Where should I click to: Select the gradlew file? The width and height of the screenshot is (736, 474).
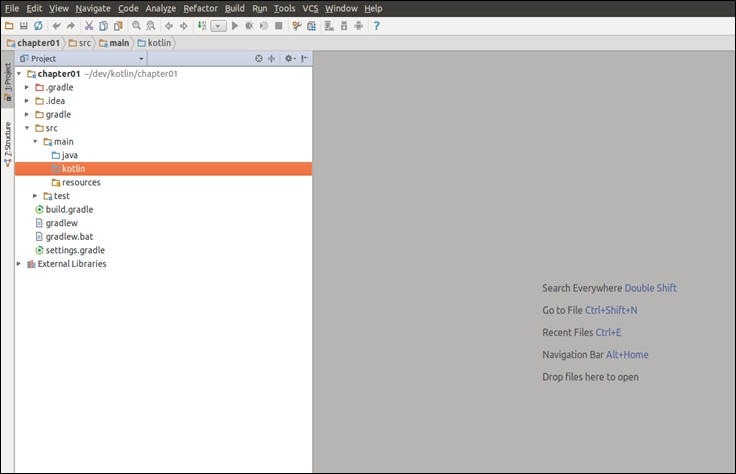[x=57, y=223]
